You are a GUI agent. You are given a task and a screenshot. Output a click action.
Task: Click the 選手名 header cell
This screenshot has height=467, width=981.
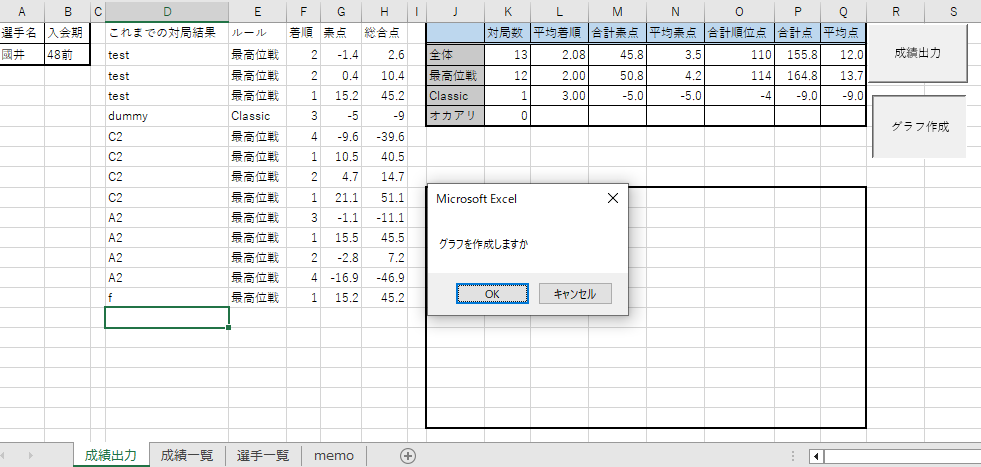(x=22, y=33)
